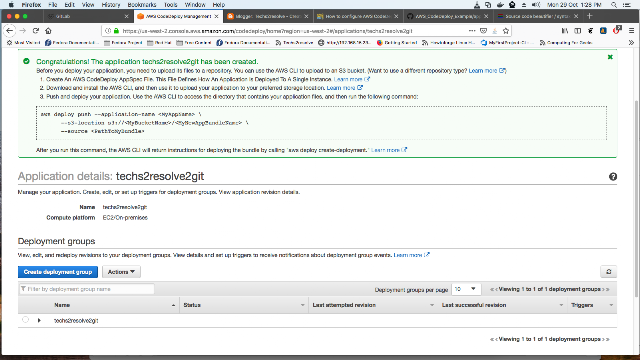This screenshot has width=640, height=360.
Task: Click the back navigation arrow
Action: 9,31
